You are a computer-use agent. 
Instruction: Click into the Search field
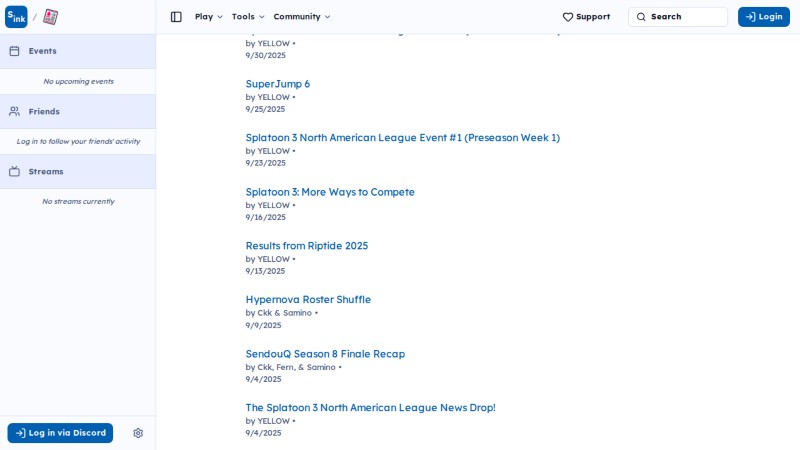click(678, 17)
